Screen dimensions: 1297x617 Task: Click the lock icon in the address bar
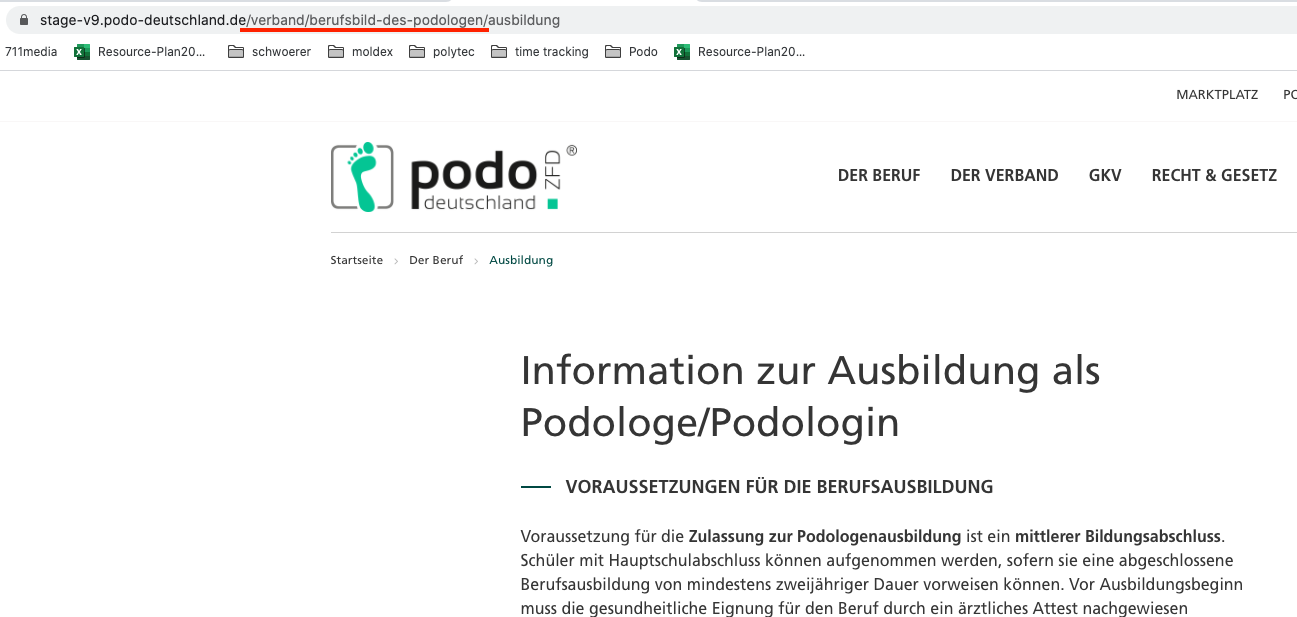25,20
